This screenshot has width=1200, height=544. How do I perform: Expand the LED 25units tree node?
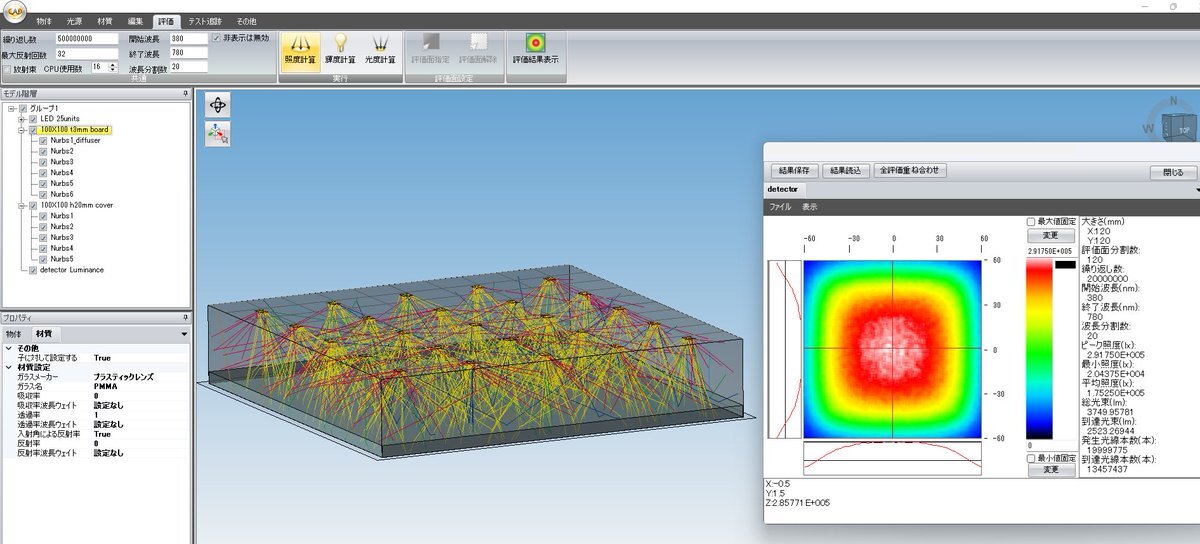[x=21, y=119]
